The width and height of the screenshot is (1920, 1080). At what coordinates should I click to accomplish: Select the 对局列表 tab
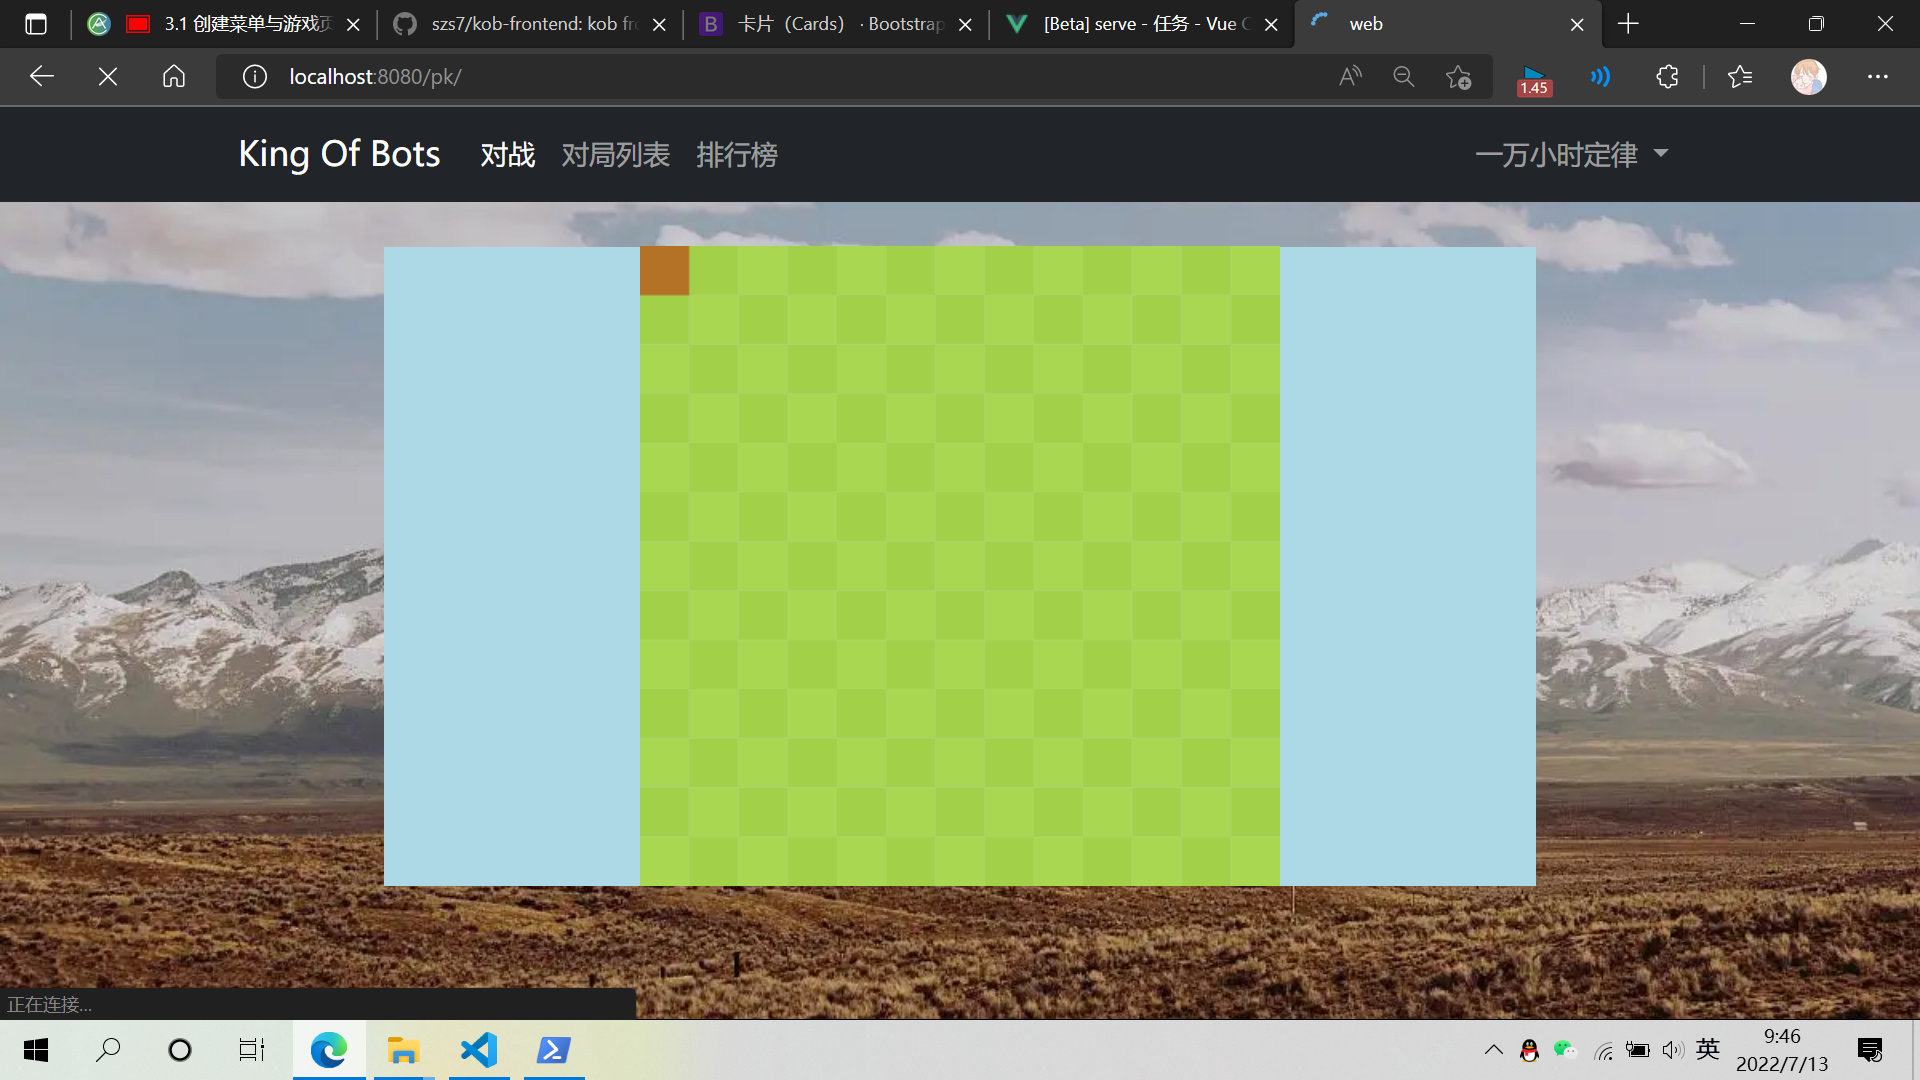click(x=616, y=154)
